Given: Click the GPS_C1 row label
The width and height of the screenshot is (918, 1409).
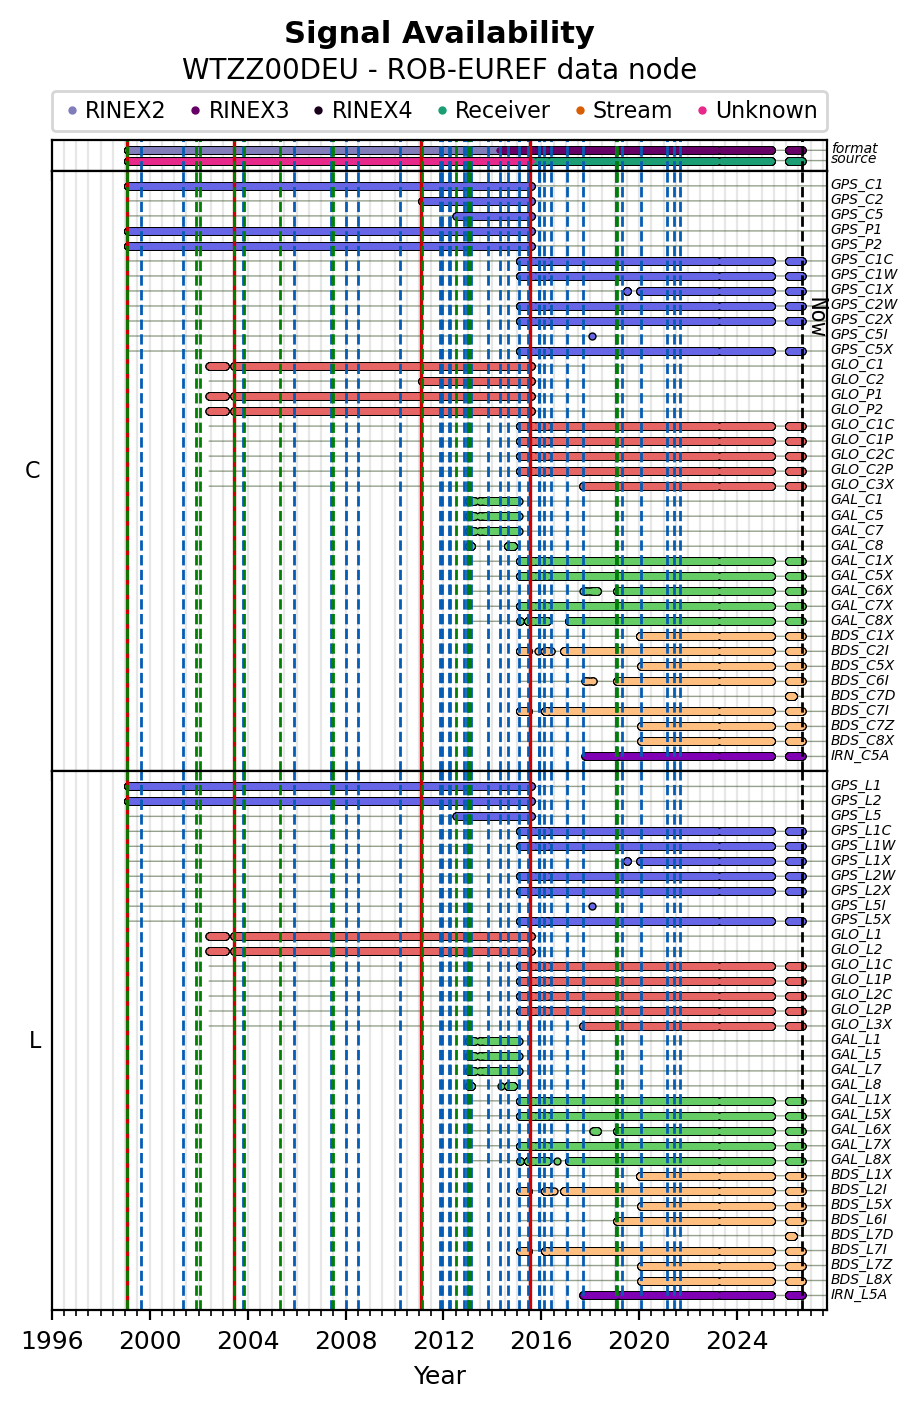Looking at the screenshot, I should pyautogui.click(x=857, y=185).
